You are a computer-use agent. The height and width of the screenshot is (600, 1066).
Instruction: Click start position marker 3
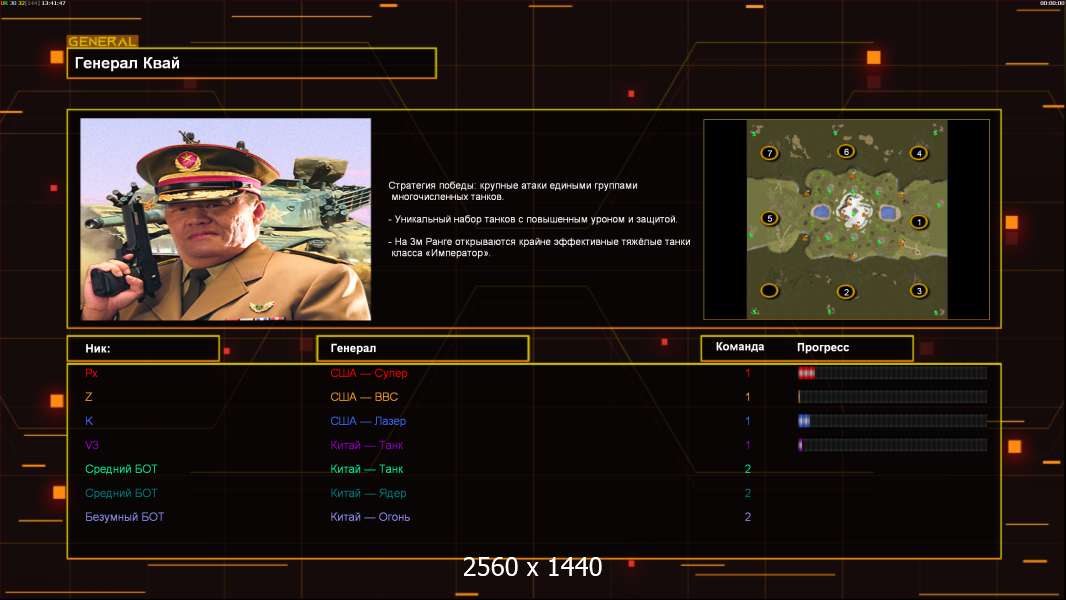(x=918, y=291)
